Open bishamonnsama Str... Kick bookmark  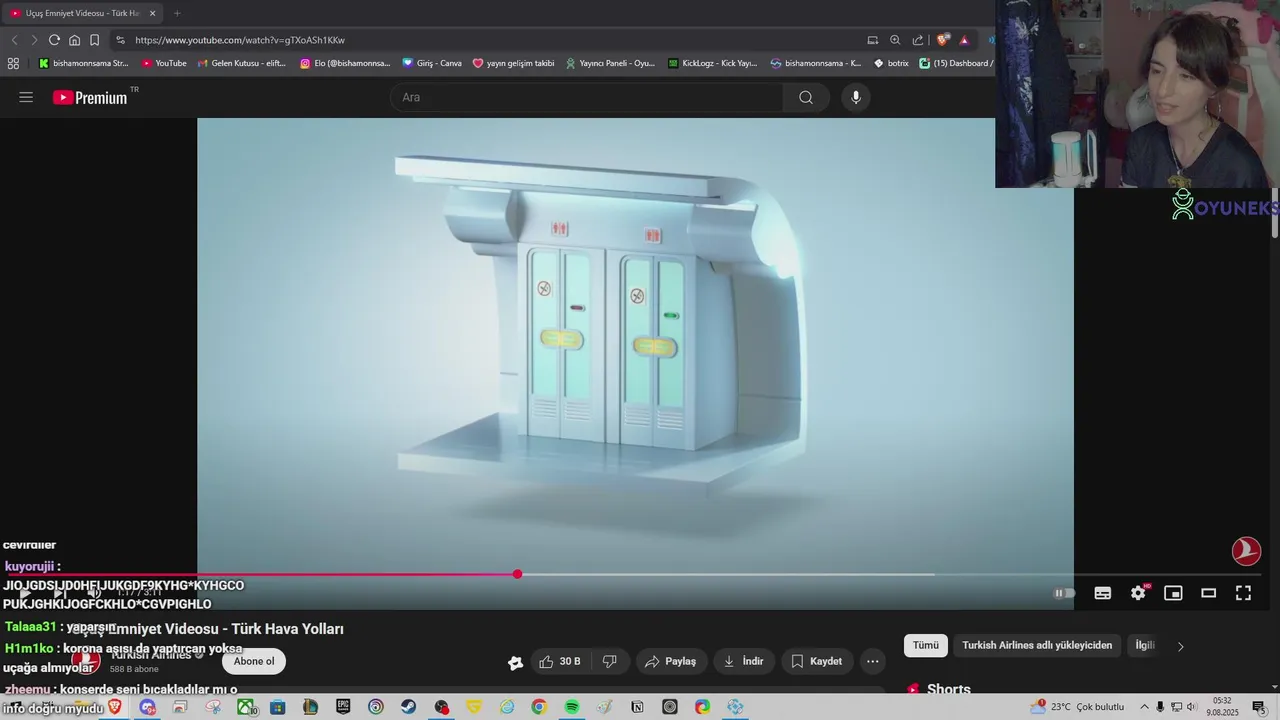83,63
